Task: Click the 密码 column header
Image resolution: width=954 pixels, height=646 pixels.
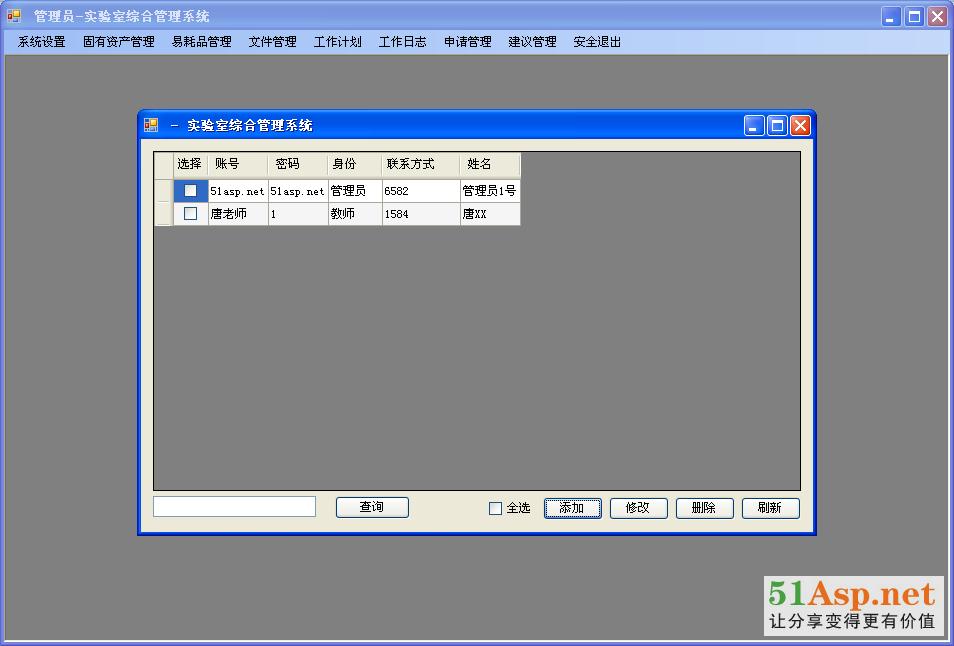Action: 298,164
